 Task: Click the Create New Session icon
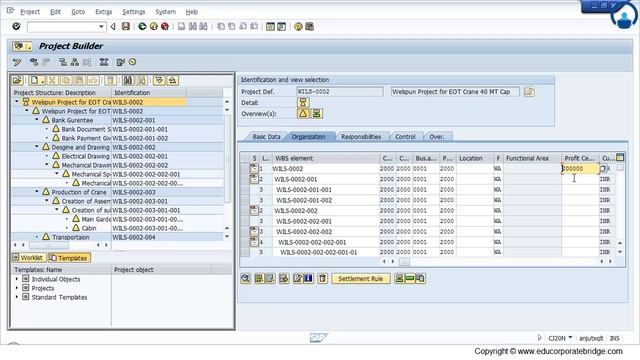[270, 27]
